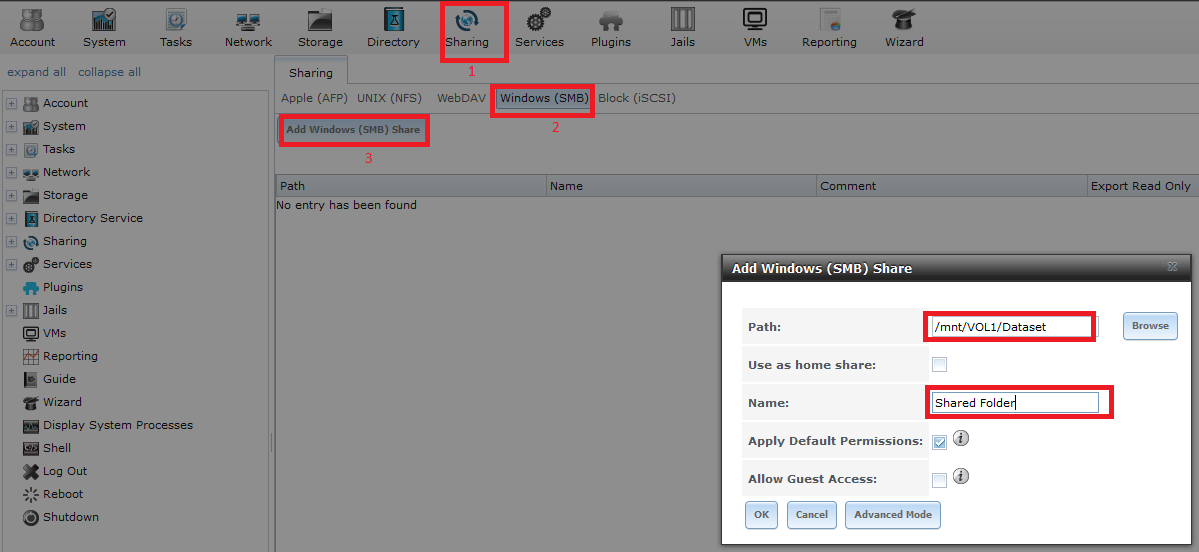Switch to the UNIX (NFS) tab
Screen dimensions: 1199x552
(x=391, y=98)
